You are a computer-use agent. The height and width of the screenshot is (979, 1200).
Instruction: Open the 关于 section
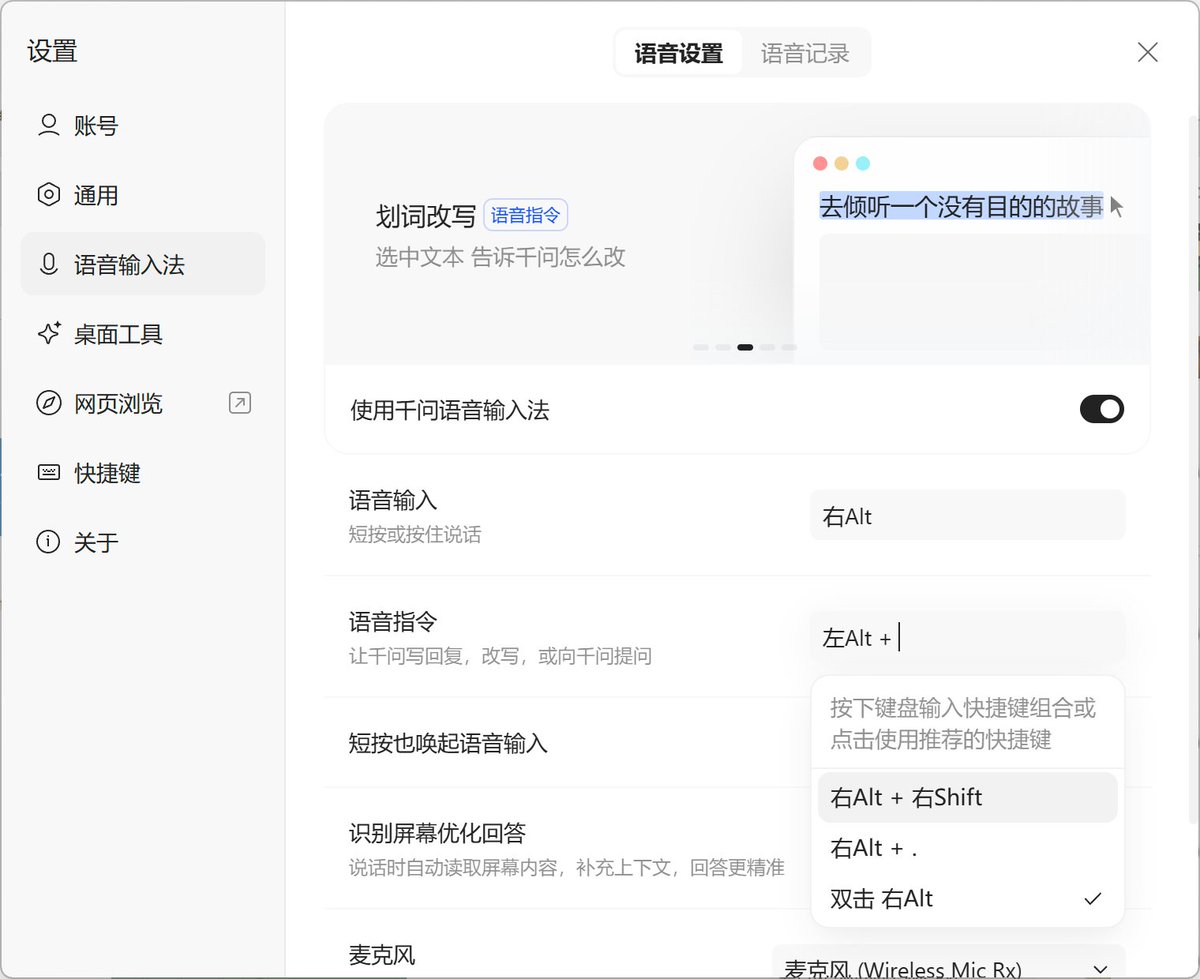[x=143, y=542]
